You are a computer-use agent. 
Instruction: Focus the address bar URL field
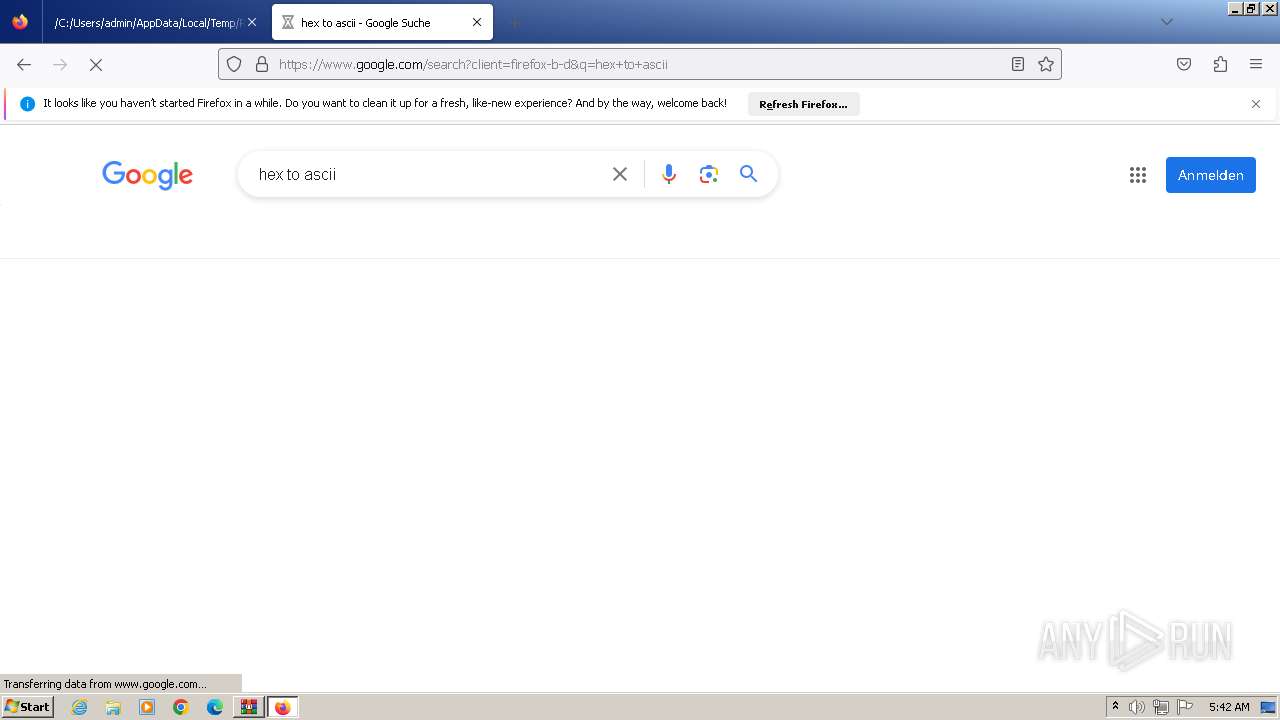[x=640, y=64]
